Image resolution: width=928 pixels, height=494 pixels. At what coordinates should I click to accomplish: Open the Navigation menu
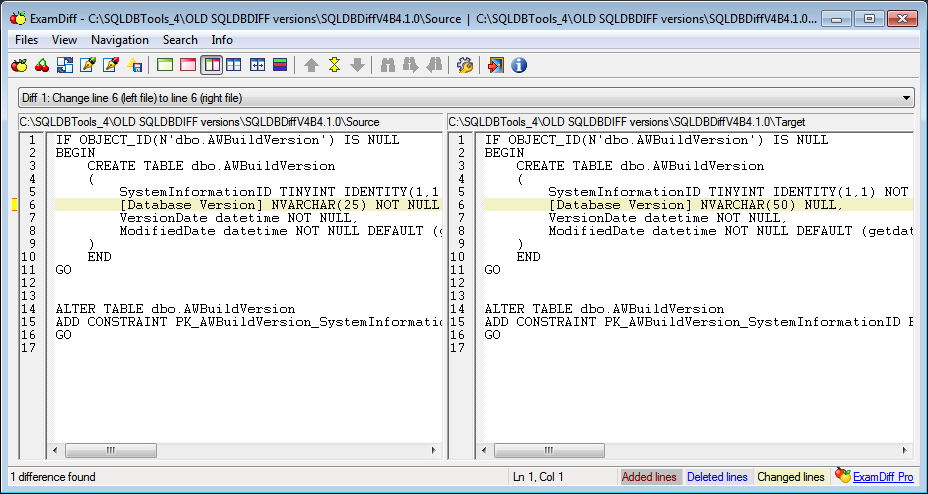120,40
